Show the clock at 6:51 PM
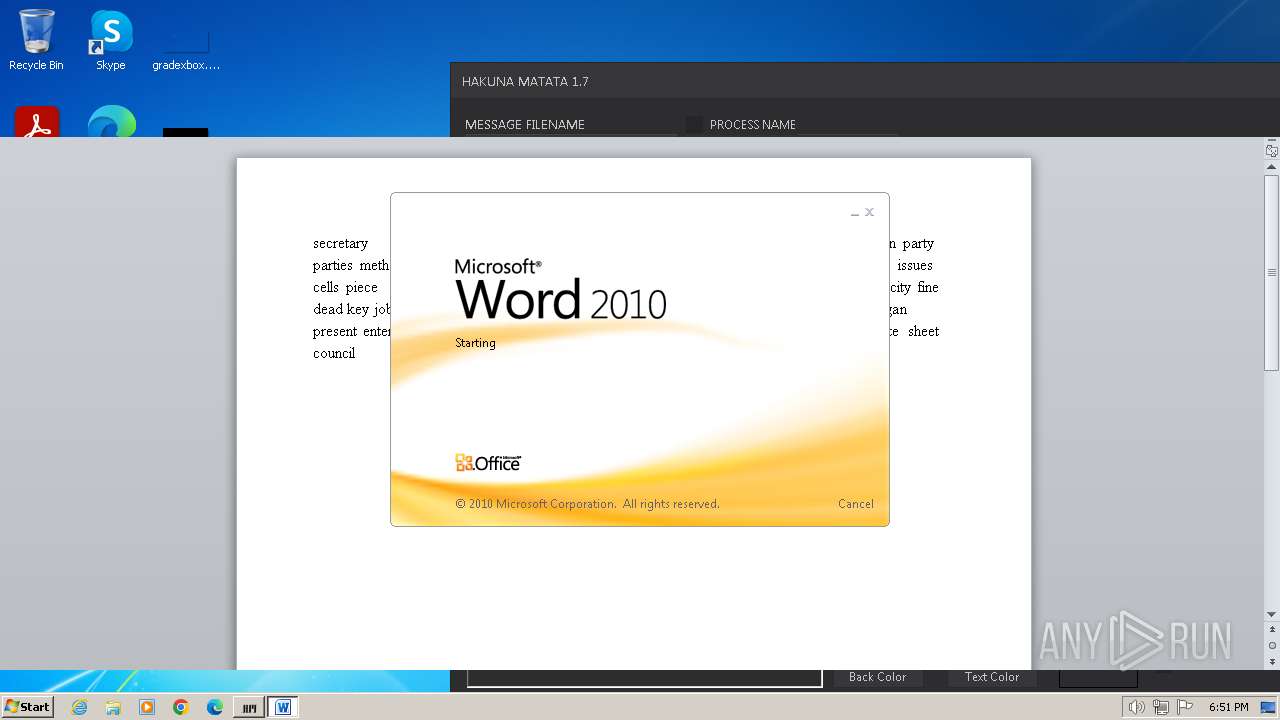 point(1228,707)
